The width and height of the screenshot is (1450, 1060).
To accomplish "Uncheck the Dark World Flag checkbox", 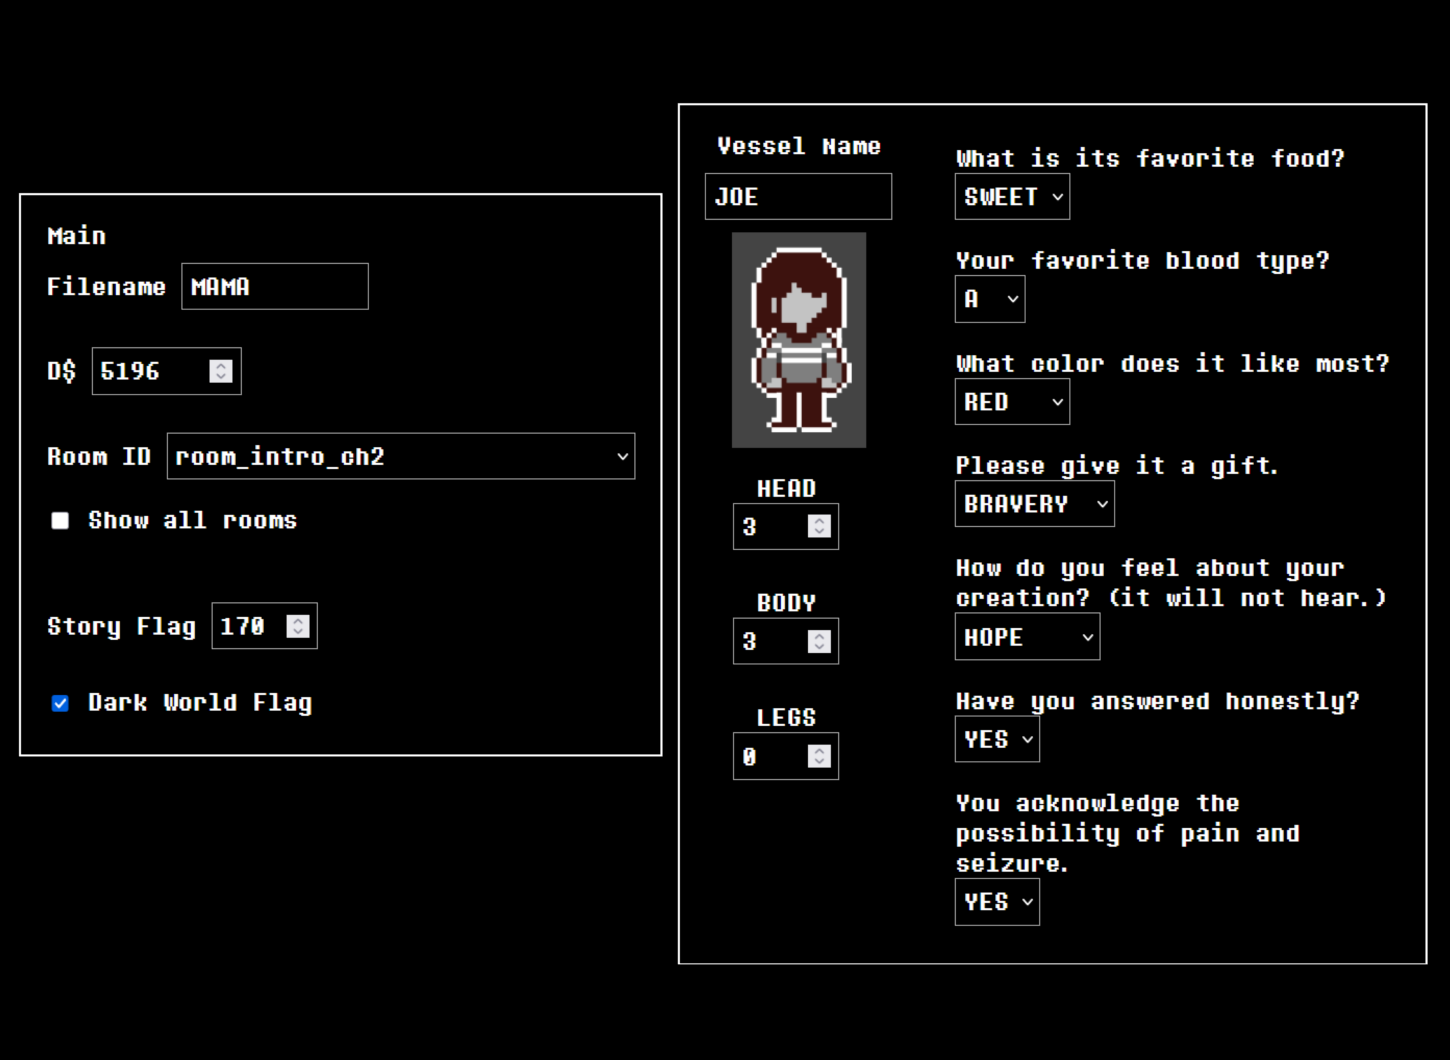I will pyautogui.click(x=60, y=703).
